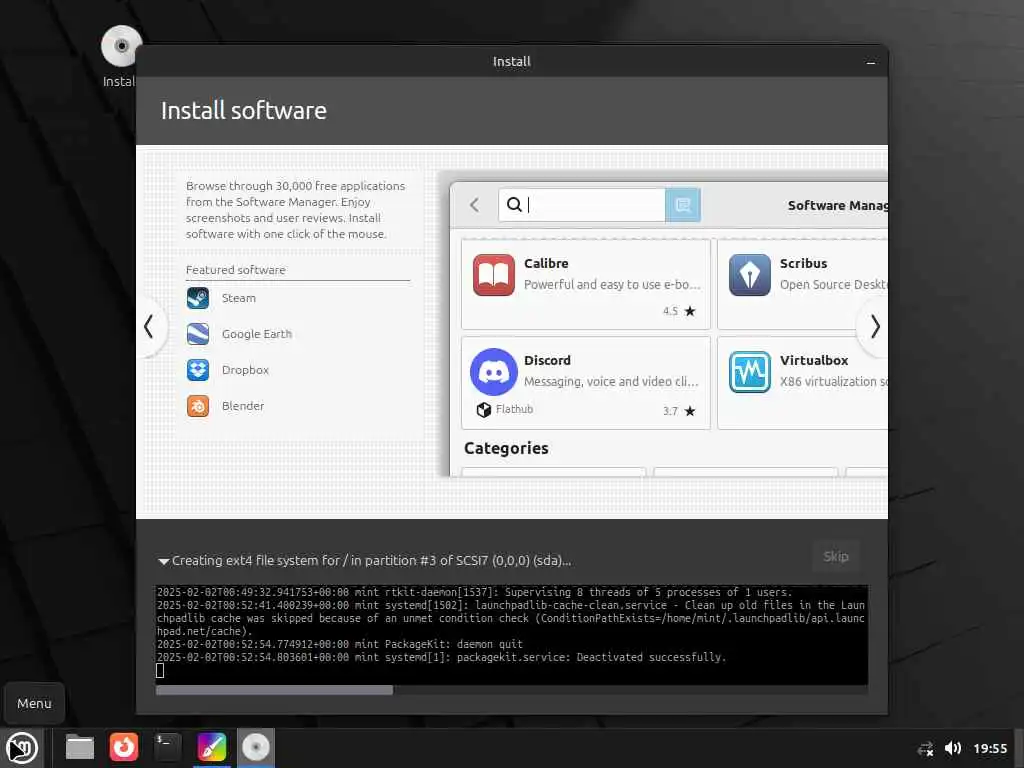Click the search magnifier icon in Software Manager

[x=514, y=204]
